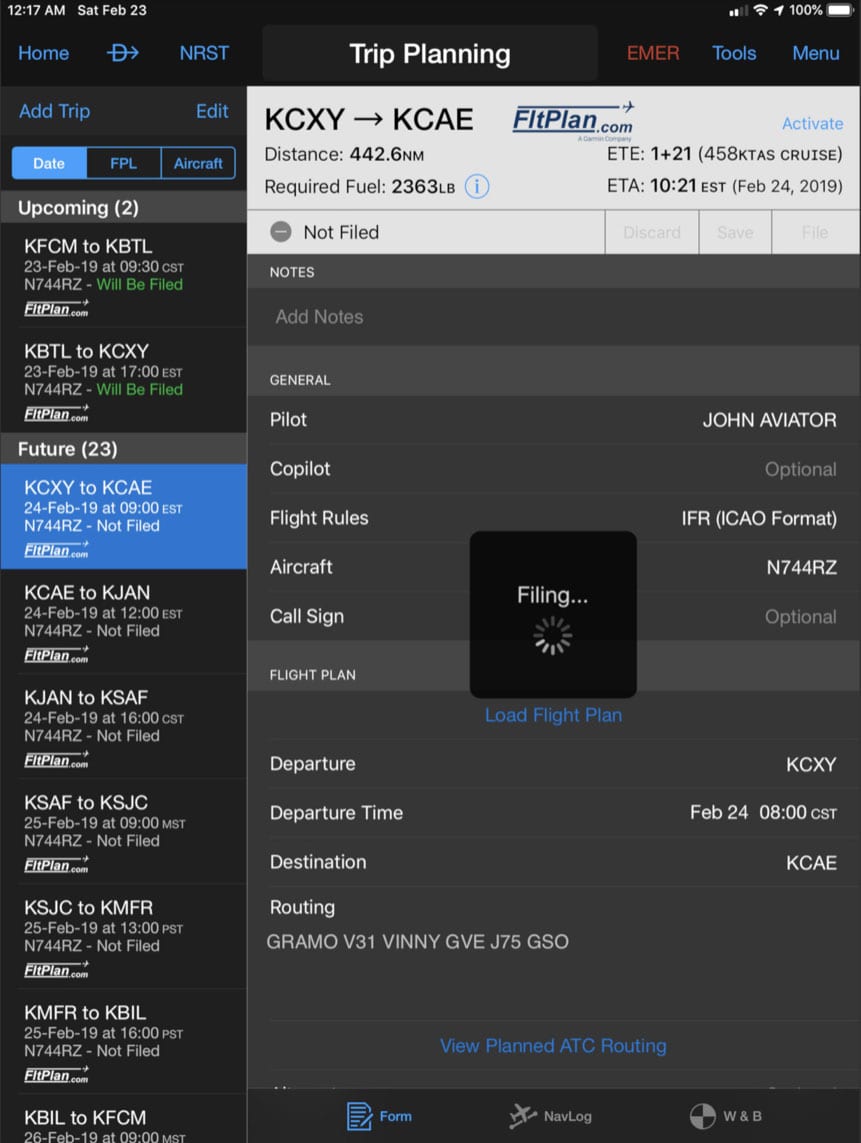Open Flight Rules IFR (ICAO Format) selector
861x1143 pixels.
pyautogui.click(x=553, y=518)
